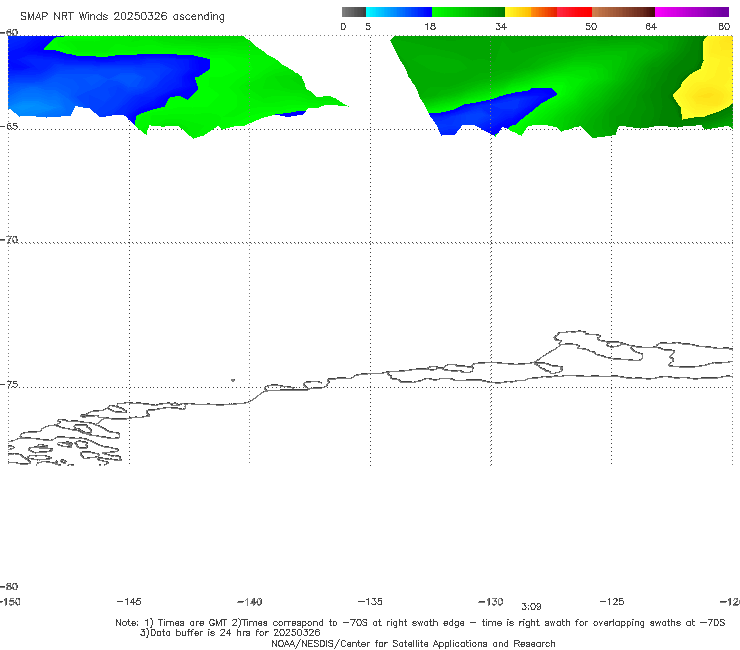Click the 'SMAP NRT Winds 20250326 ascending' title

tap(122, 16)
